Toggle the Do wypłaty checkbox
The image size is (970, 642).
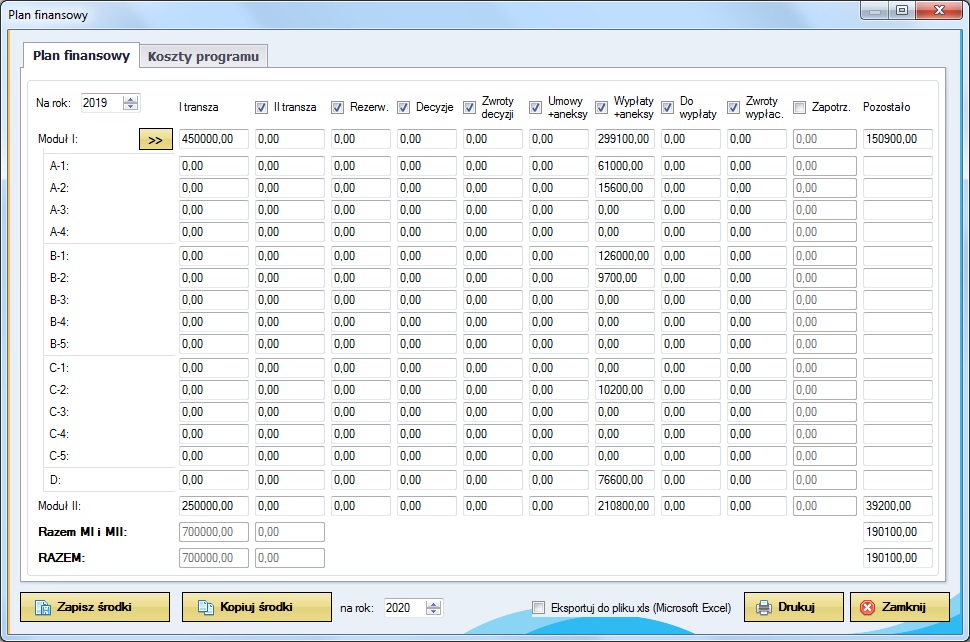(667, 108)
